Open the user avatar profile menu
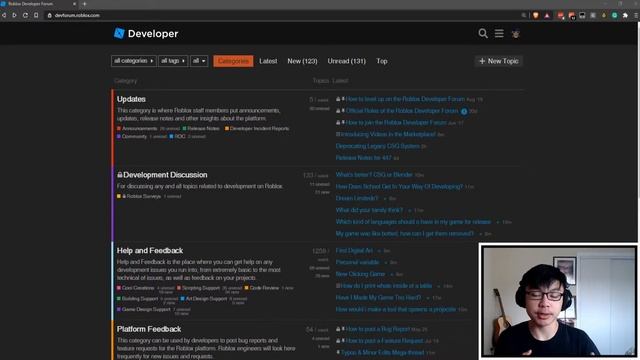The image size is (640, 360). [x=516, y=34]
